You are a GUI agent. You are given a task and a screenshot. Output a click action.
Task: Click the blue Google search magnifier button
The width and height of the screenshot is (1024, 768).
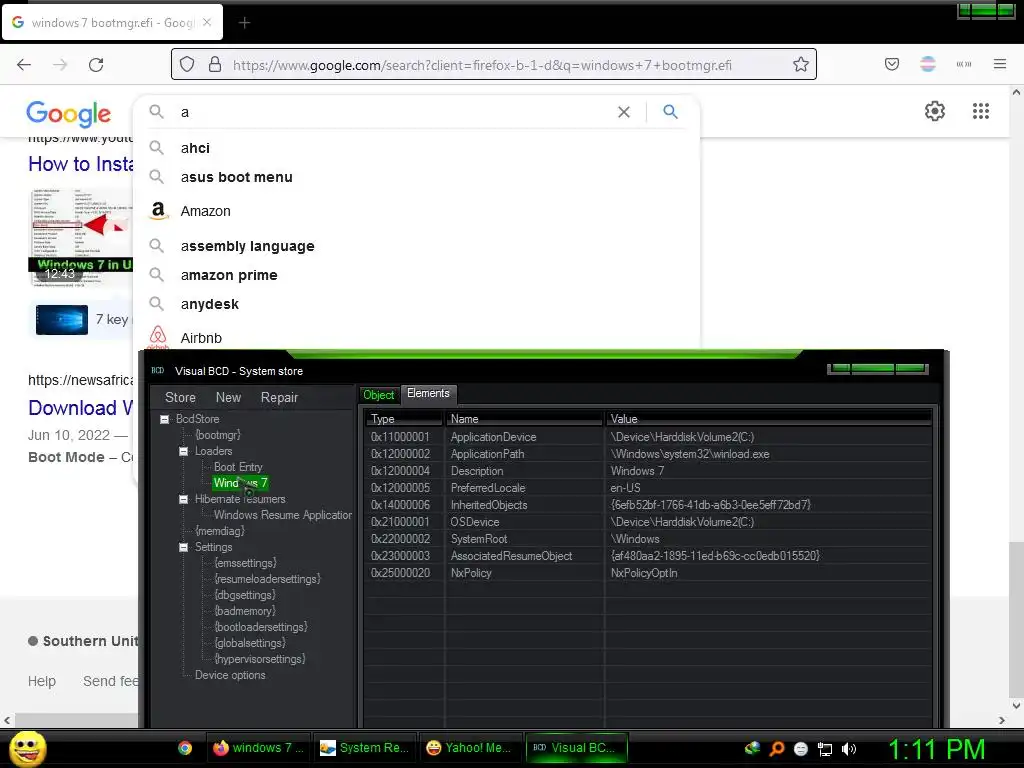670,112
